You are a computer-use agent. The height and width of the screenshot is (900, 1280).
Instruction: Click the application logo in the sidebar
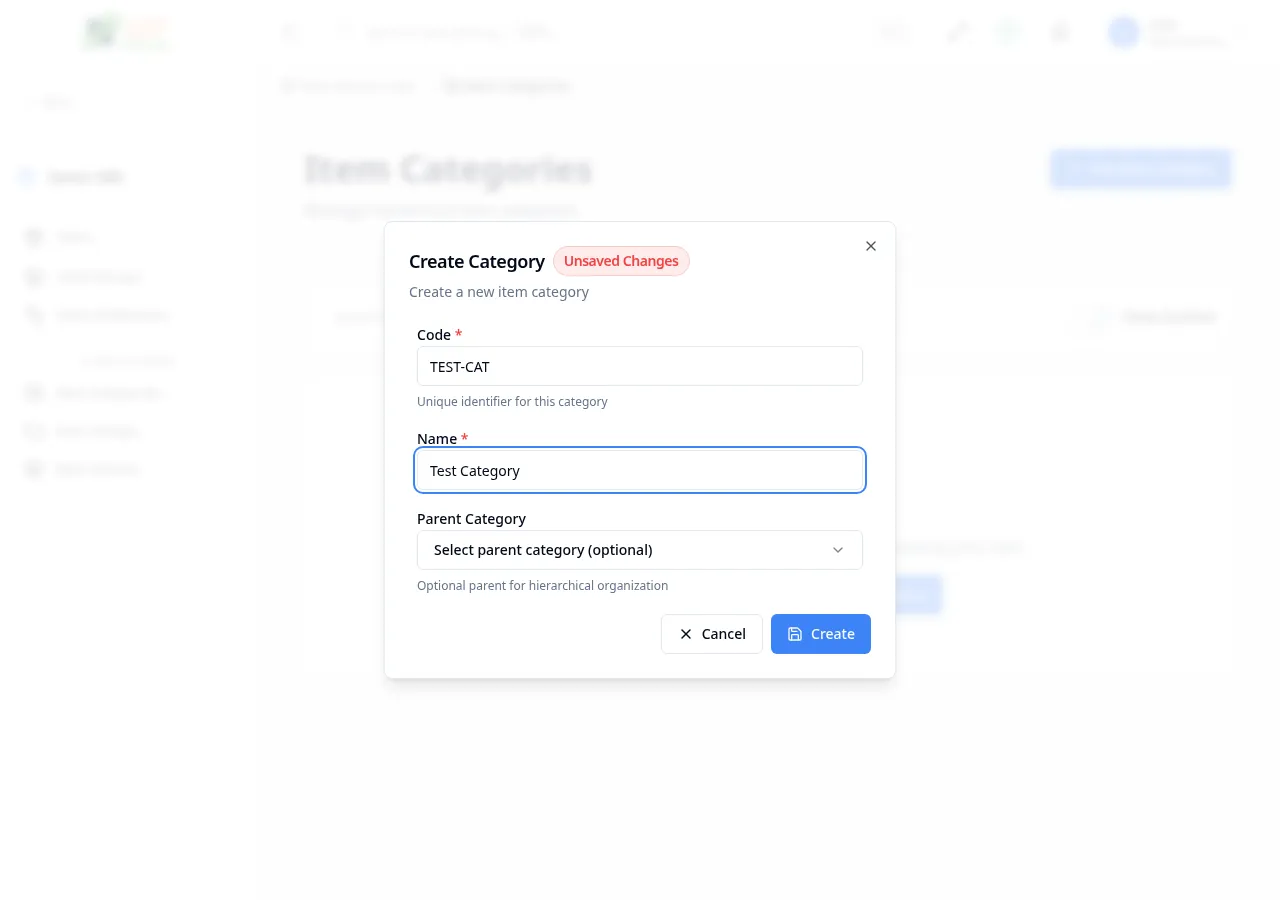point(126,32)
